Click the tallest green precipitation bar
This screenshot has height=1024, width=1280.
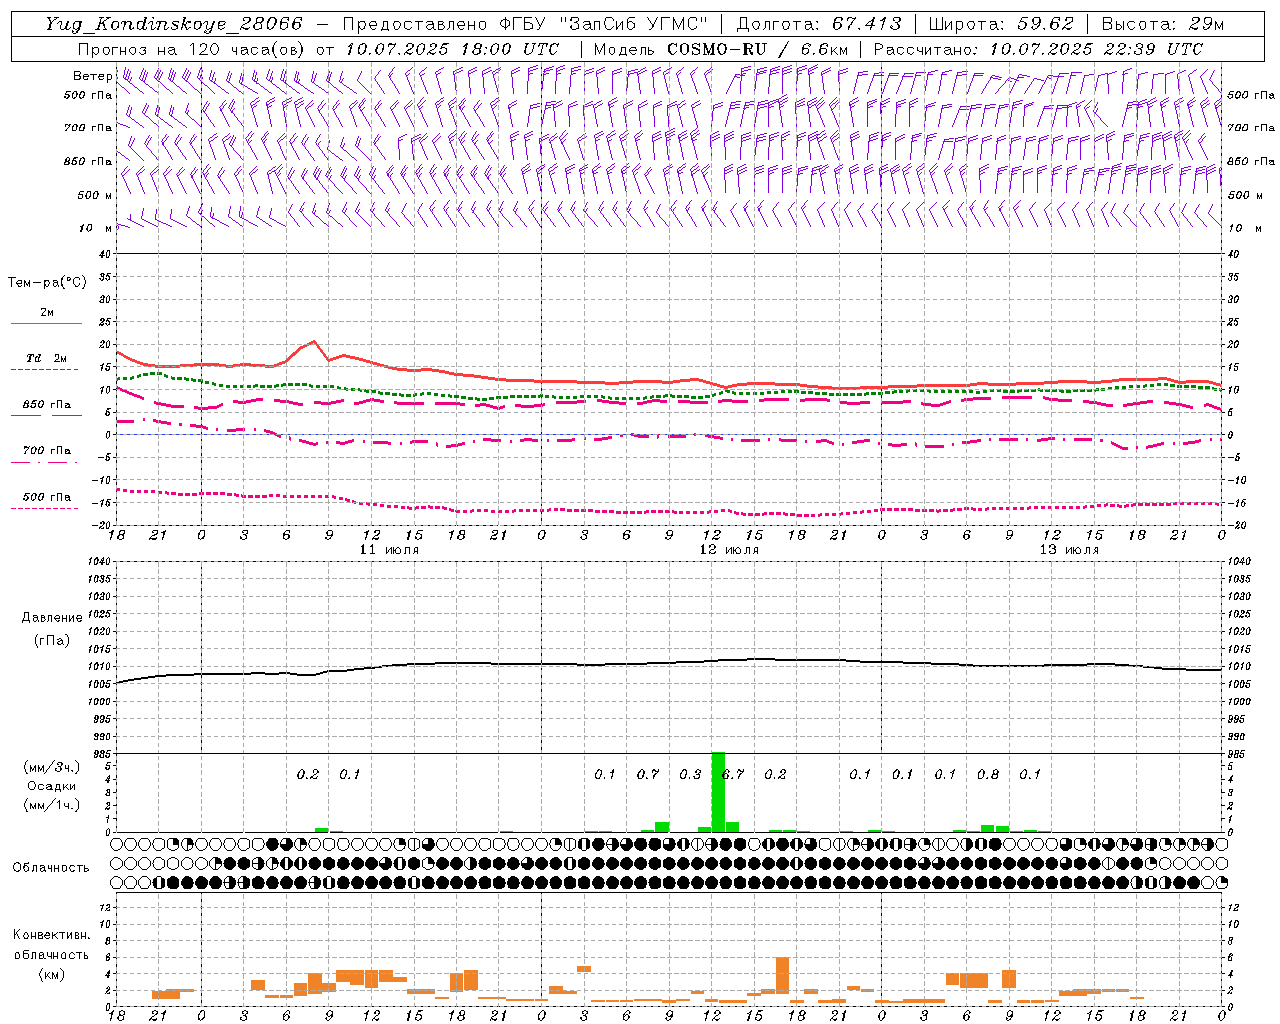click(x=718, y=792)
